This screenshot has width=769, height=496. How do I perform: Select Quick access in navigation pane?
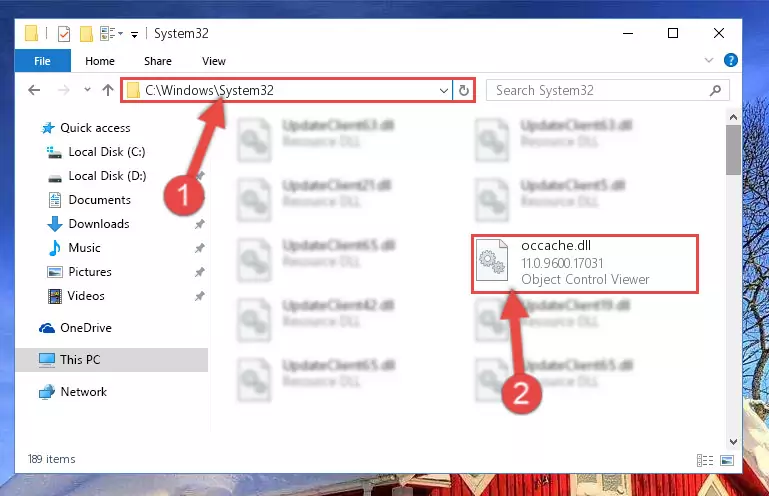(86, 128)
